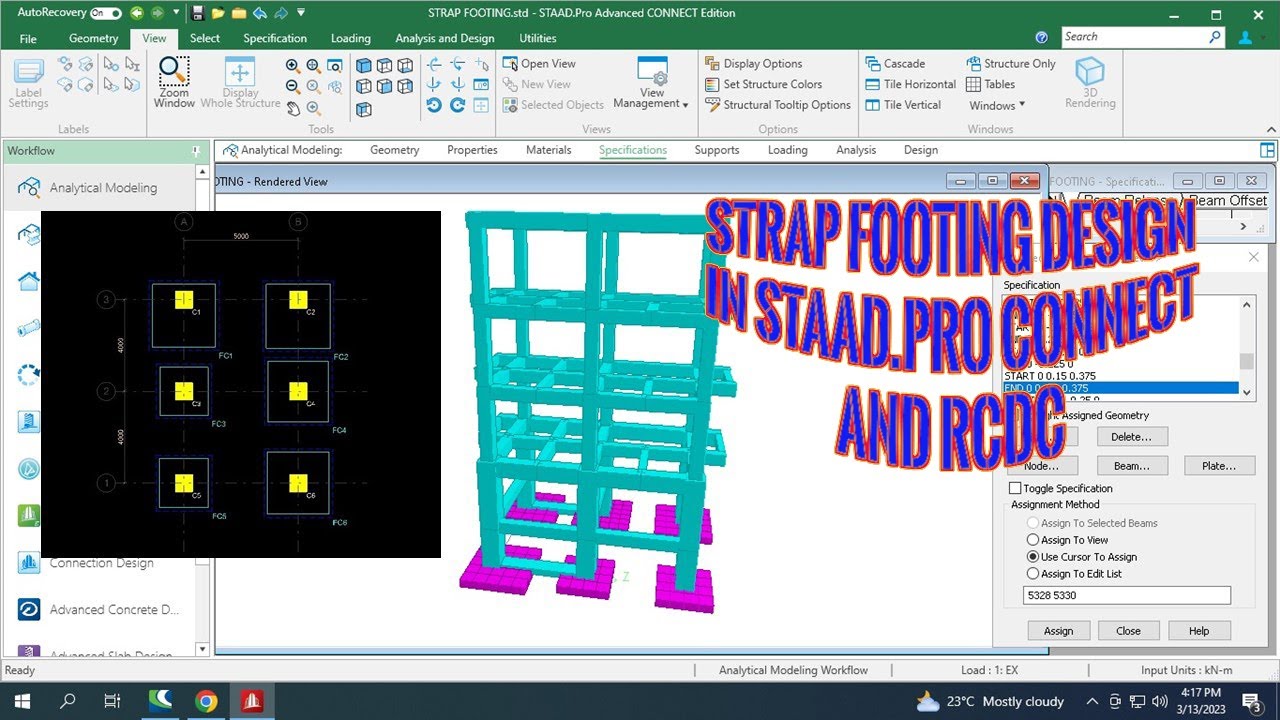Tile windows horizontally

910,85
